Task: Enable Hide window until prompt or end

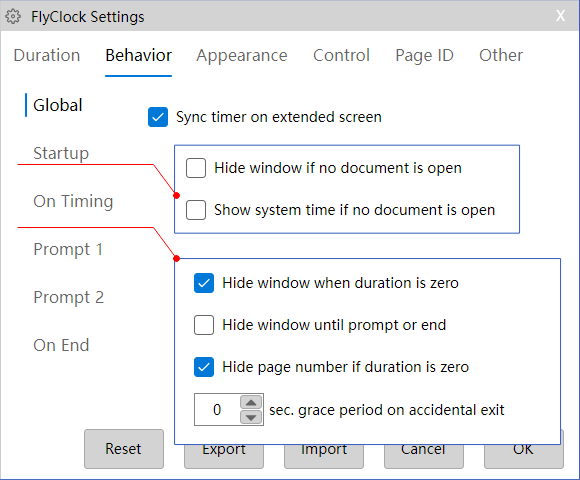Action: click(204, 325)
